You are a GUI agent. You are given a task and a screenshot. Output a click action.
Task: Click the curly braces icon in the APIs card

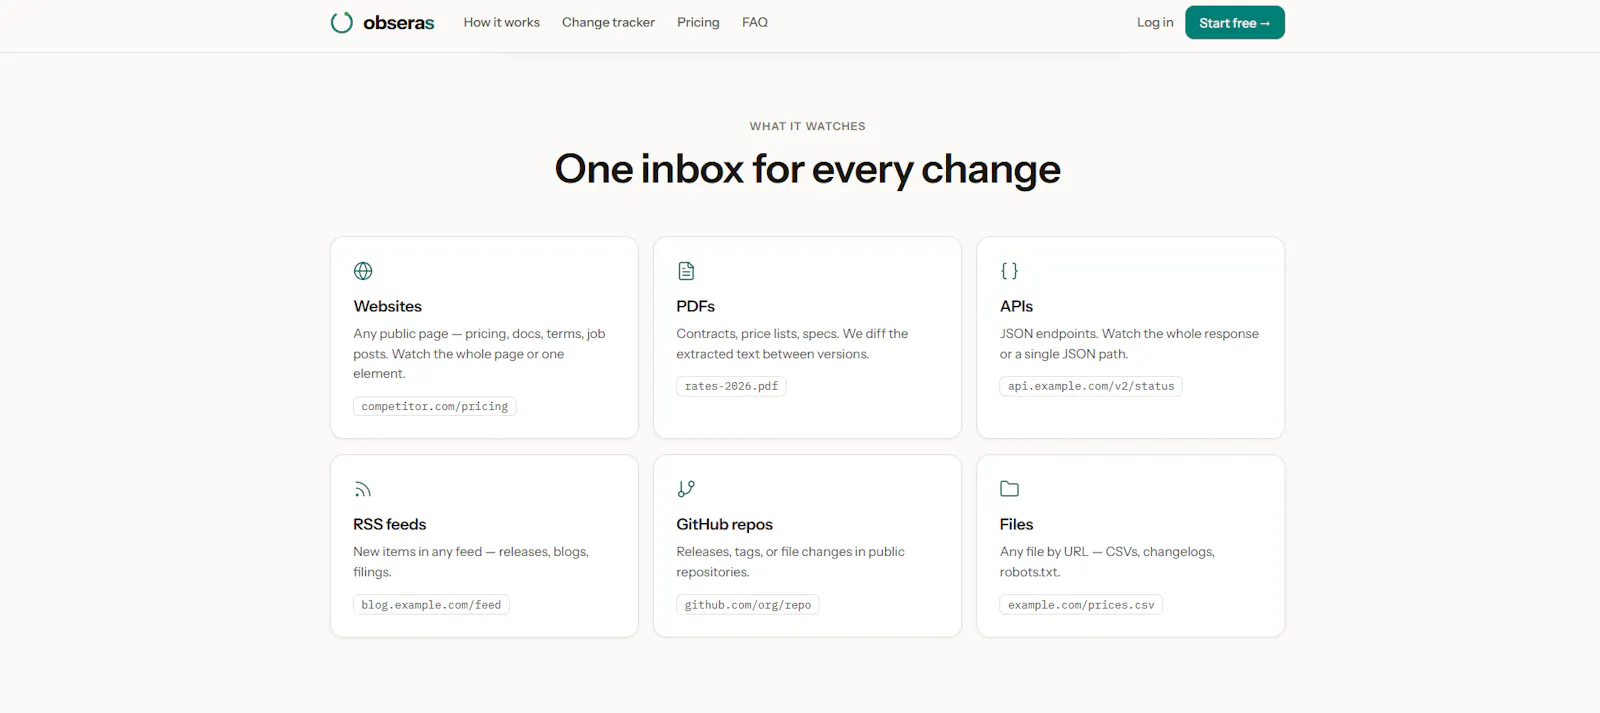1009,271
